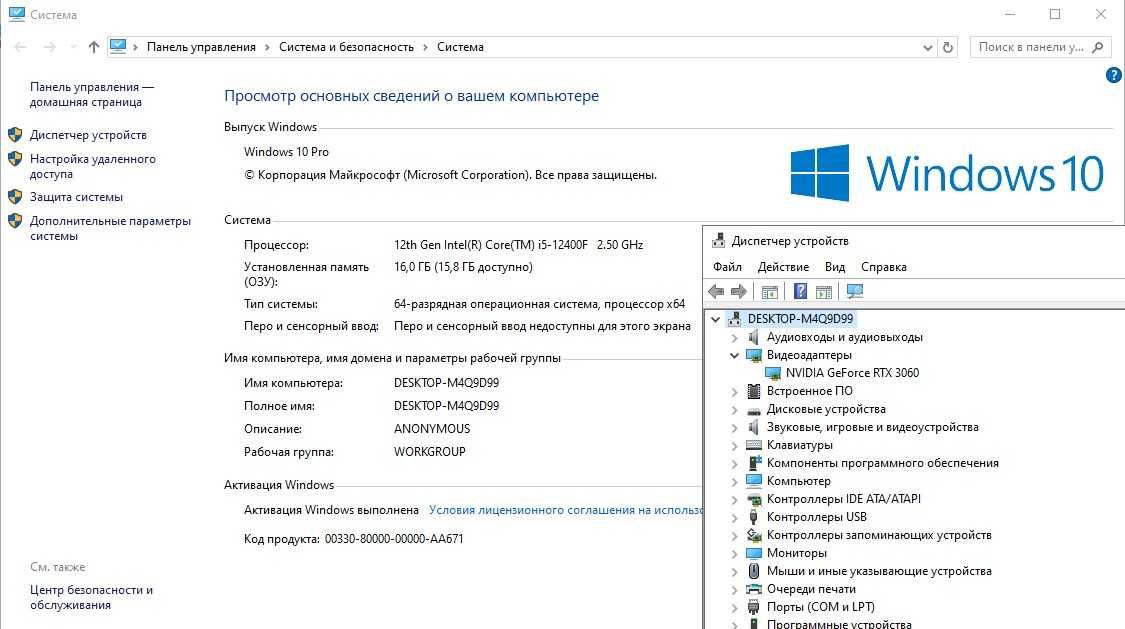Go to Система и безопасность breadcrumb
The image size is (1125, 629).
[346, 47]
